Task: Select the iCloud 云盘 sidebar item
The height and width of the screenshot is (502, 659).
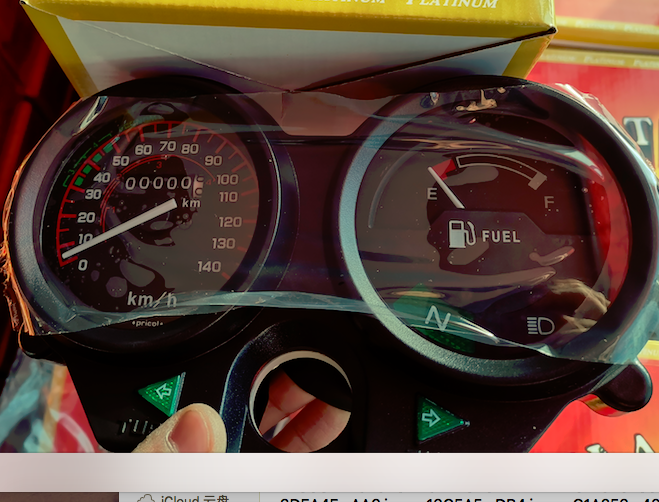Action: (x=190, y=497)
